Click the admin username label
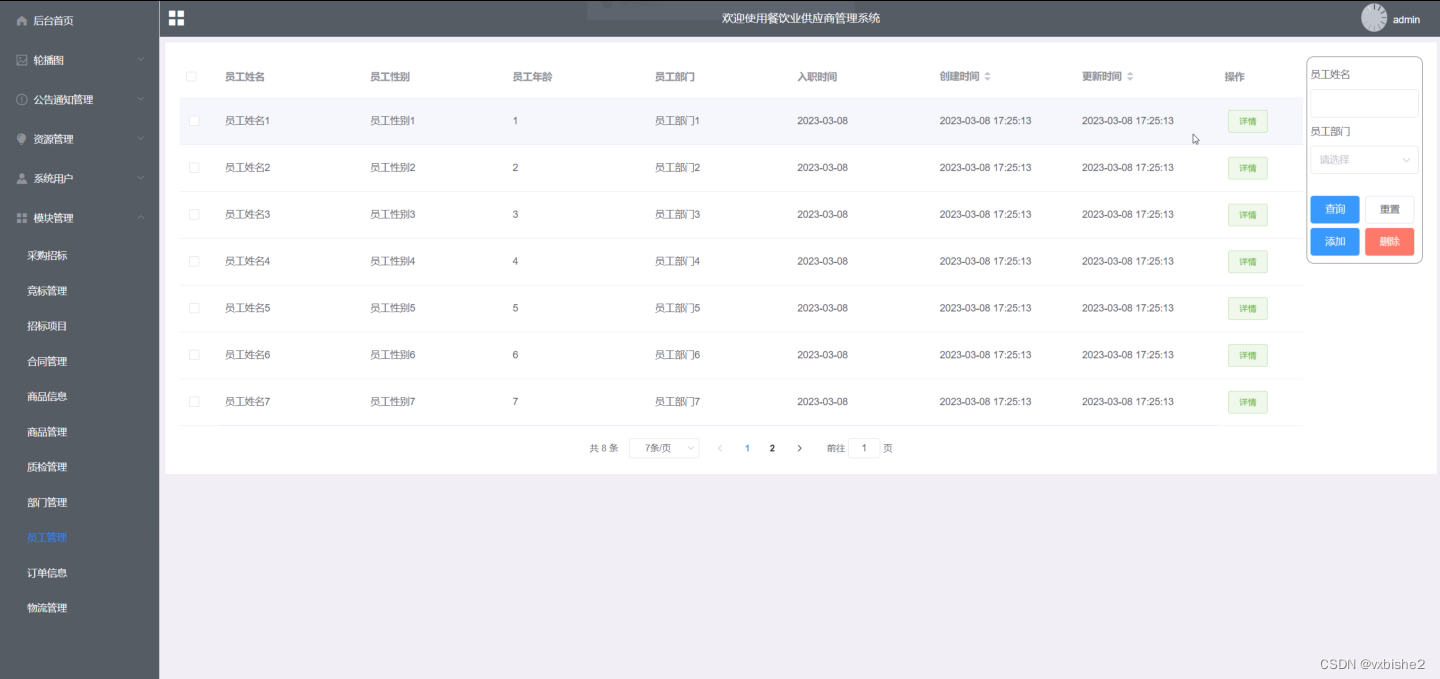1440x679 pixels. pyautogui.click(x=1406, y=20)
